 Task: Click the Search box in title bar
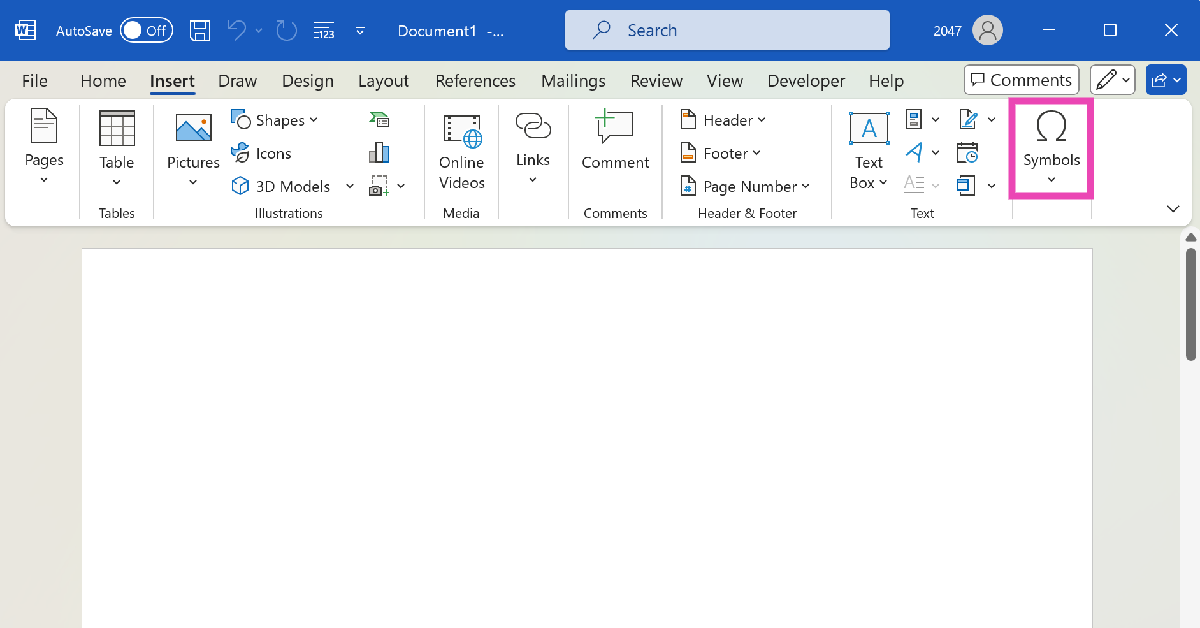pyautogui.click(x=727, y=30)
